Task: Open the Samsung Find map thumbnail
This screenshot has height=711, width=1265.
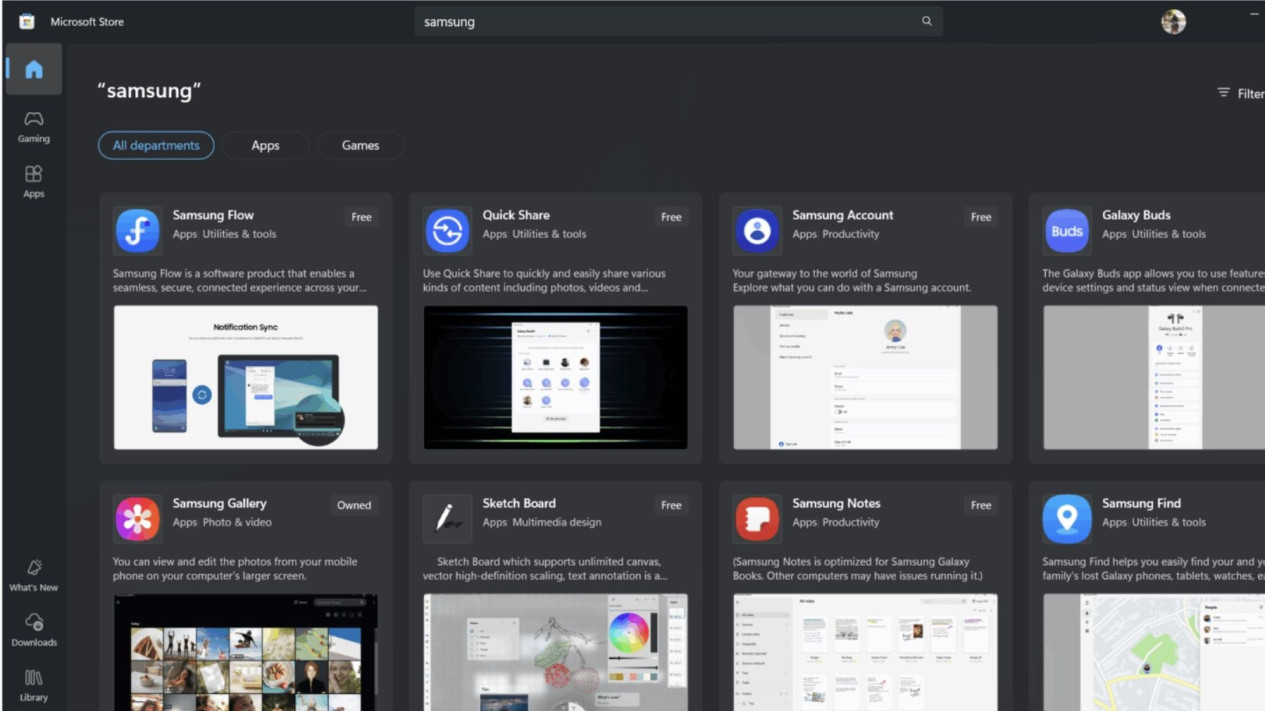Action: 1154,652
